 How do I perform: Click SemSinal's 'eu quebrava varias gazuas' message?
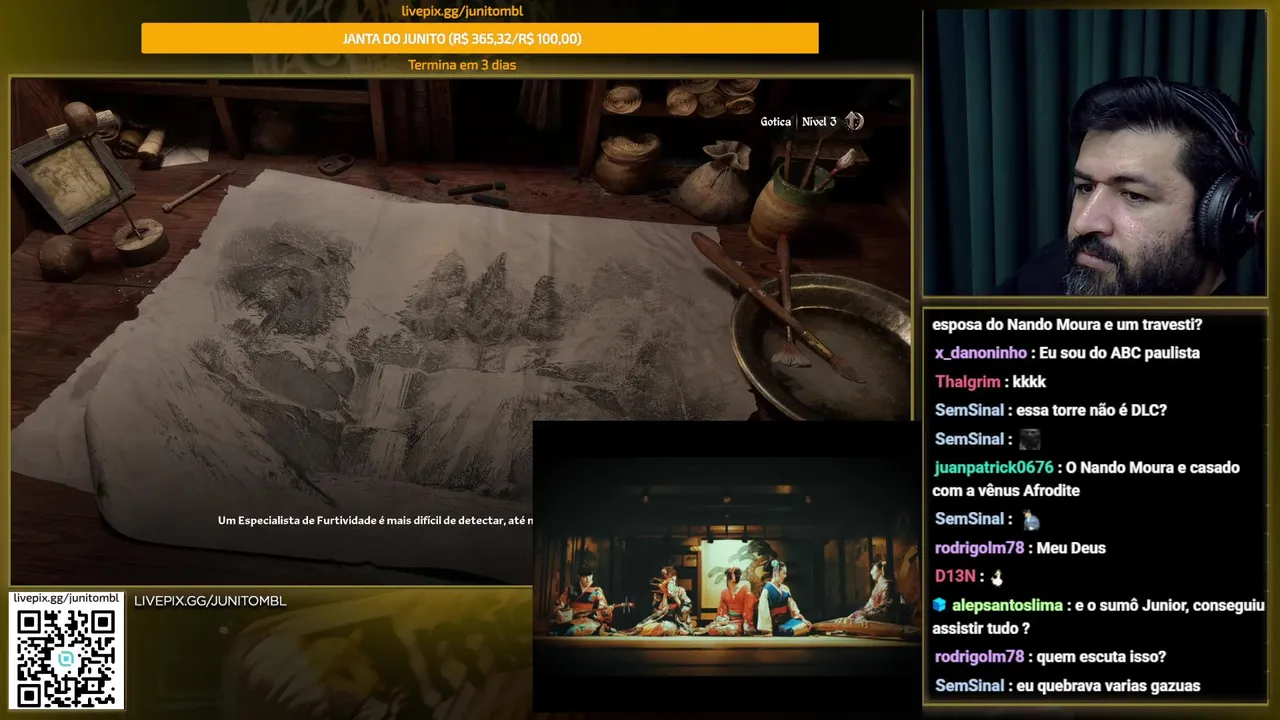(1109, 686)
